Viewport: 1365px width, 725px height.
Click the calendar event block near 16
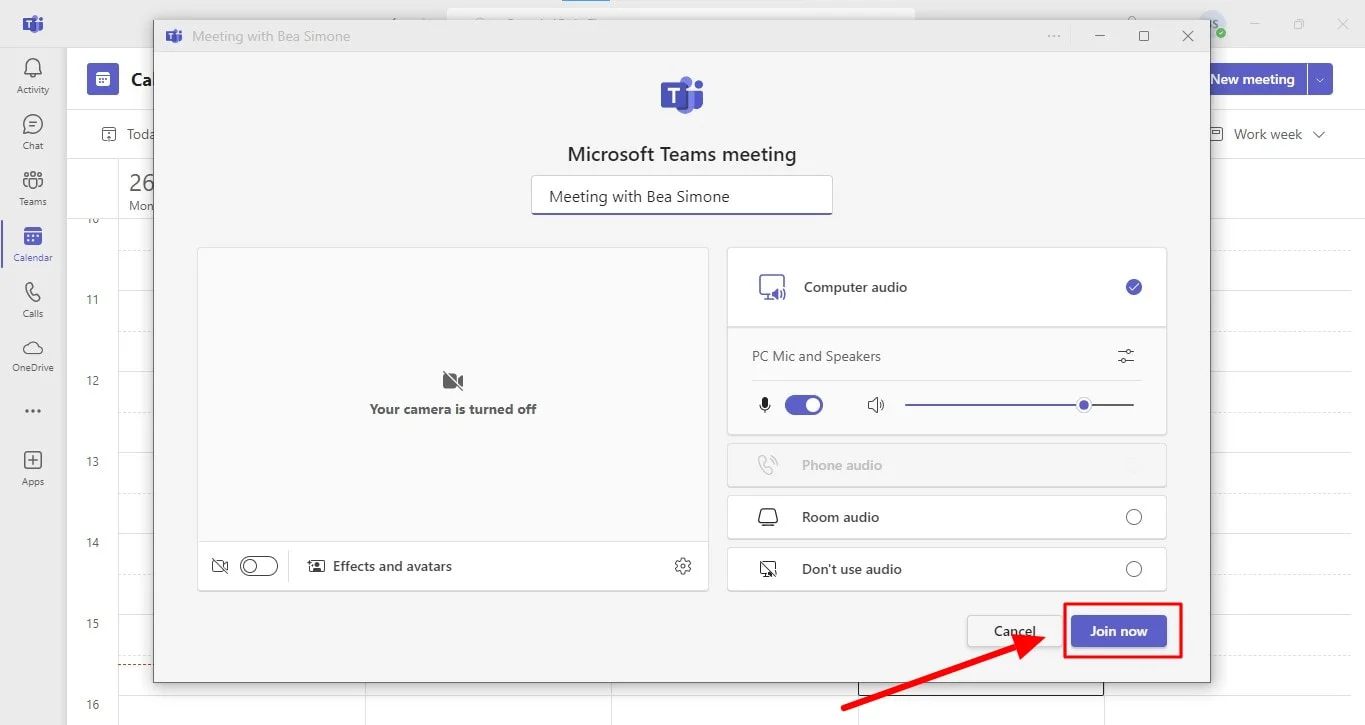coord(981,688)
